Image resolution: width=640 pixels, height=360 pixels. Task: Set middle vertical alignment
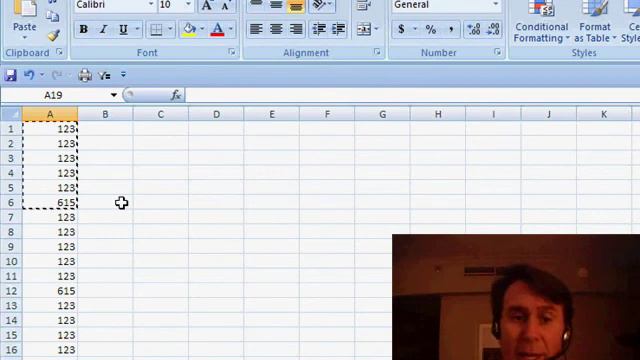pyautogui.click(x=276, y=5)
